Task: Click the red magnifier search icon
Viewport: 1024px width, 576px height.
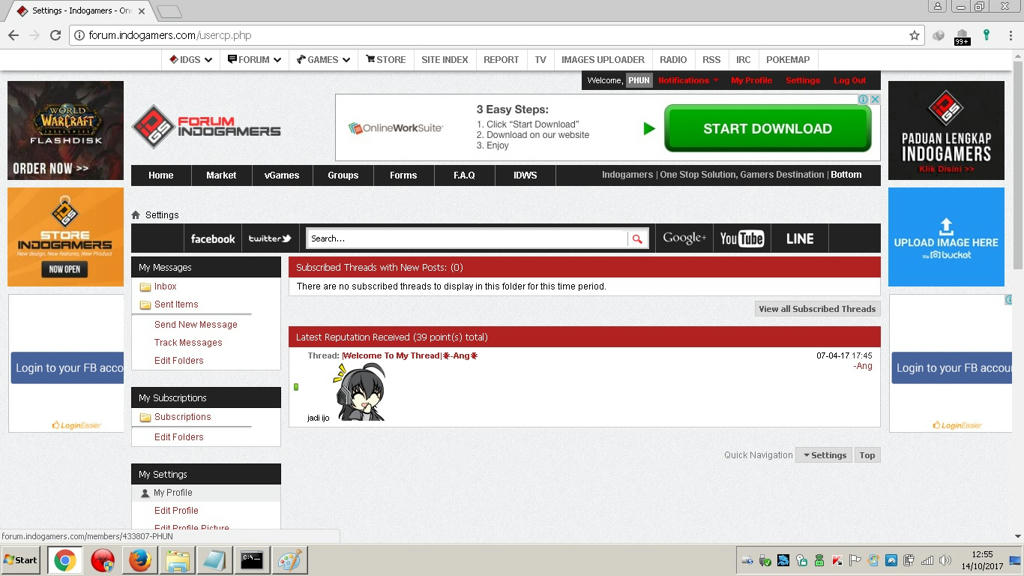Action: 637,239
